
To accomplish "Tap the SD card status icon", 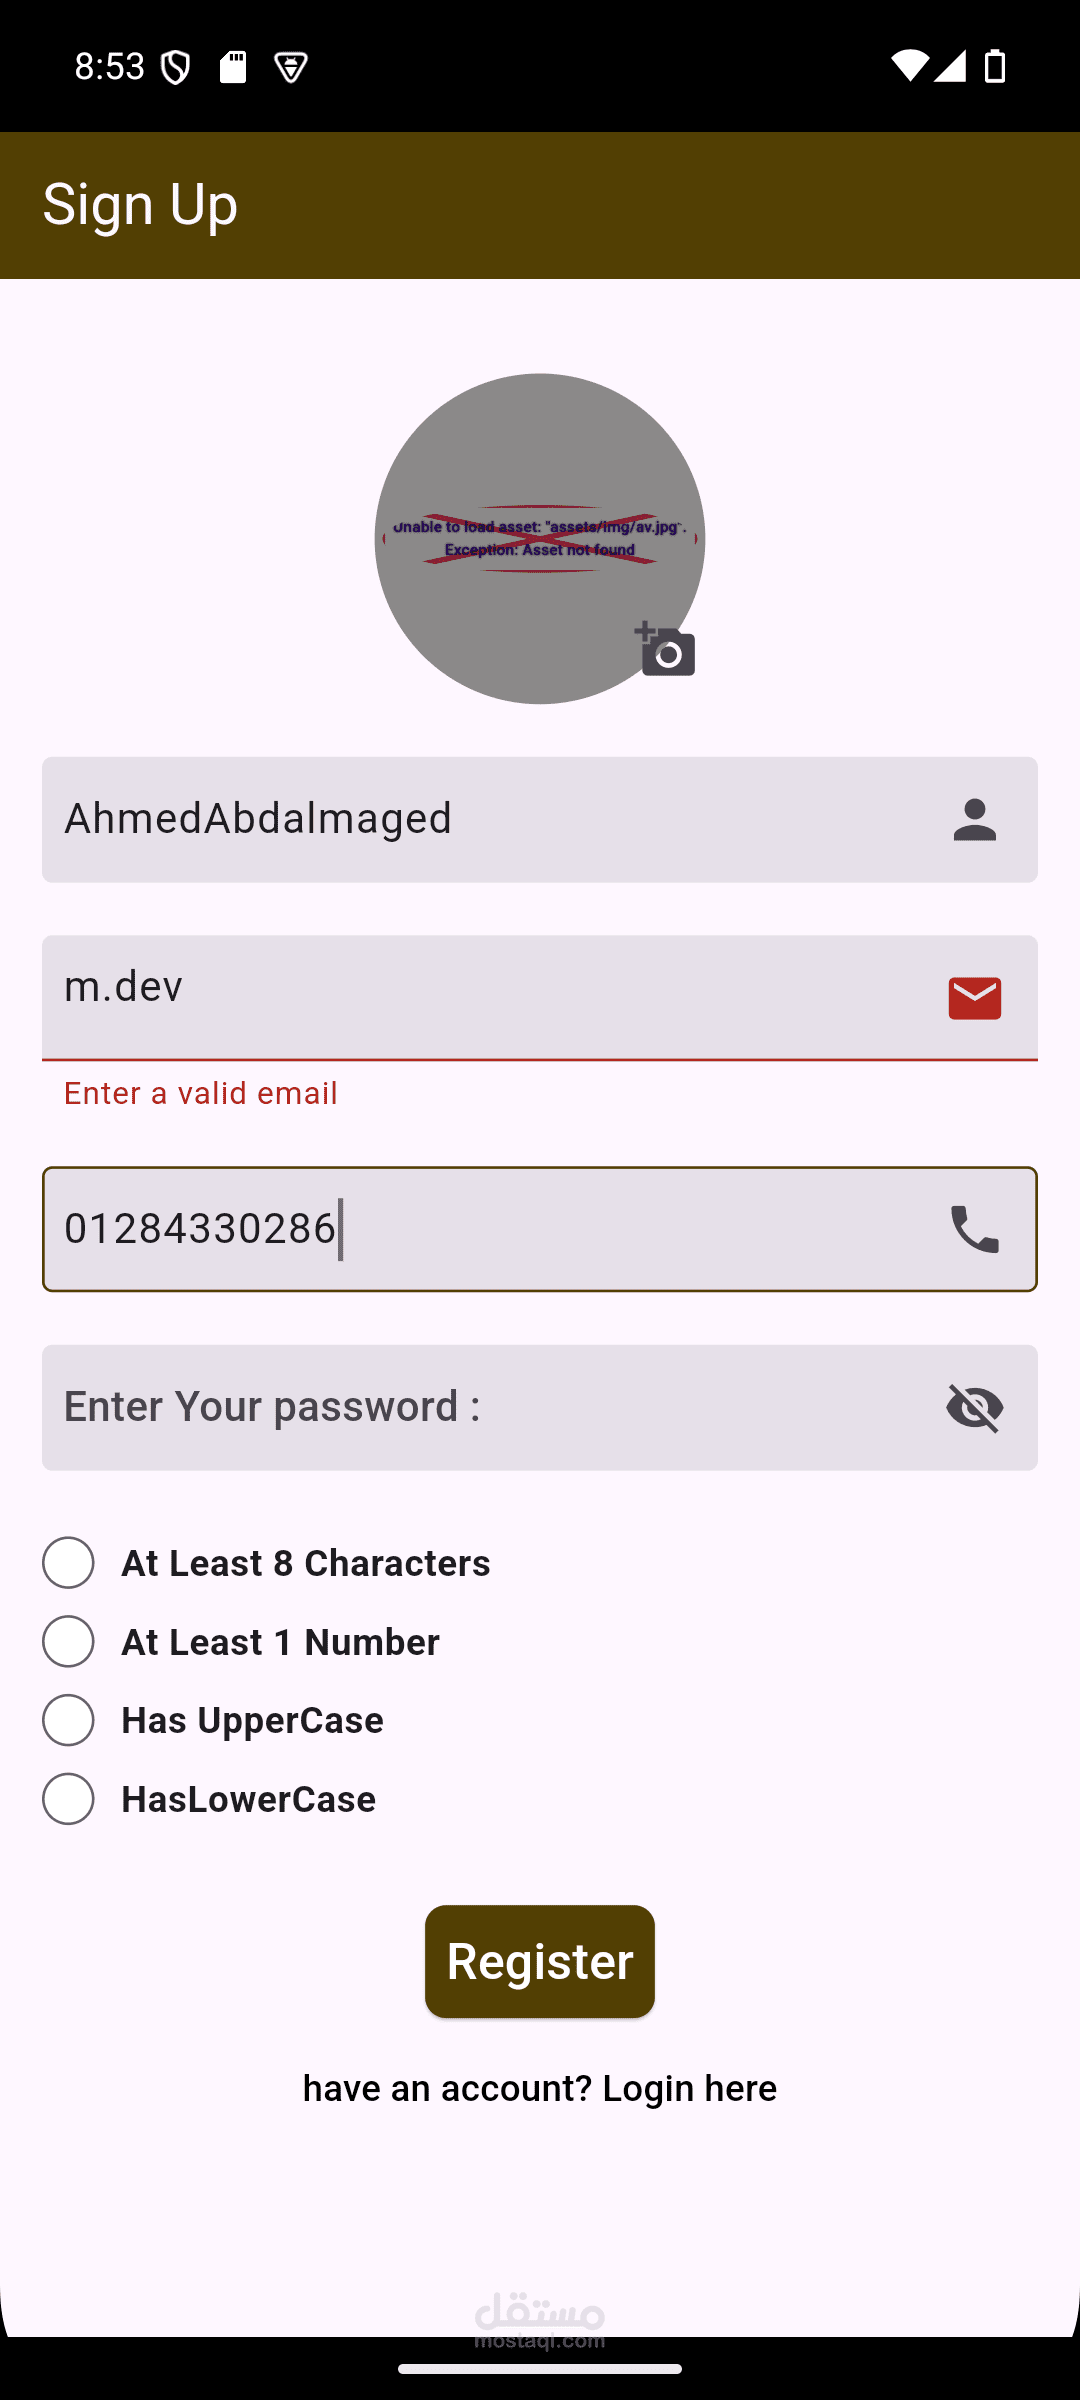I will tap(233, 67).
